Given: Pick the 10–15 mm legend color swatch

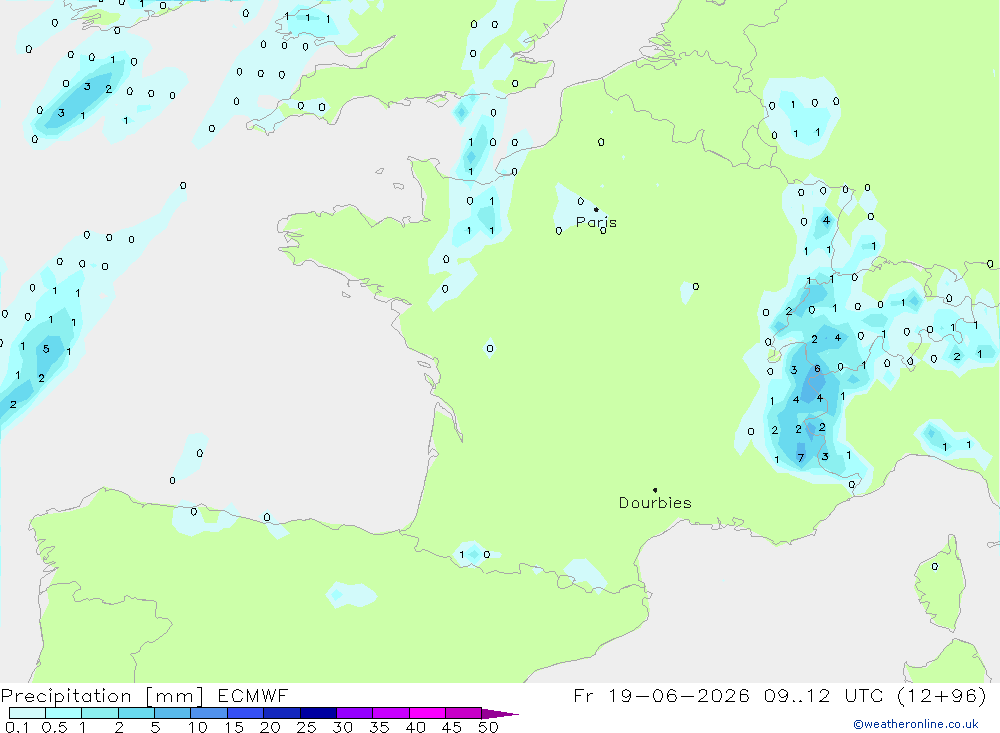Looking at the screenshot, I should pyautogui.click(x=209, y=713).
